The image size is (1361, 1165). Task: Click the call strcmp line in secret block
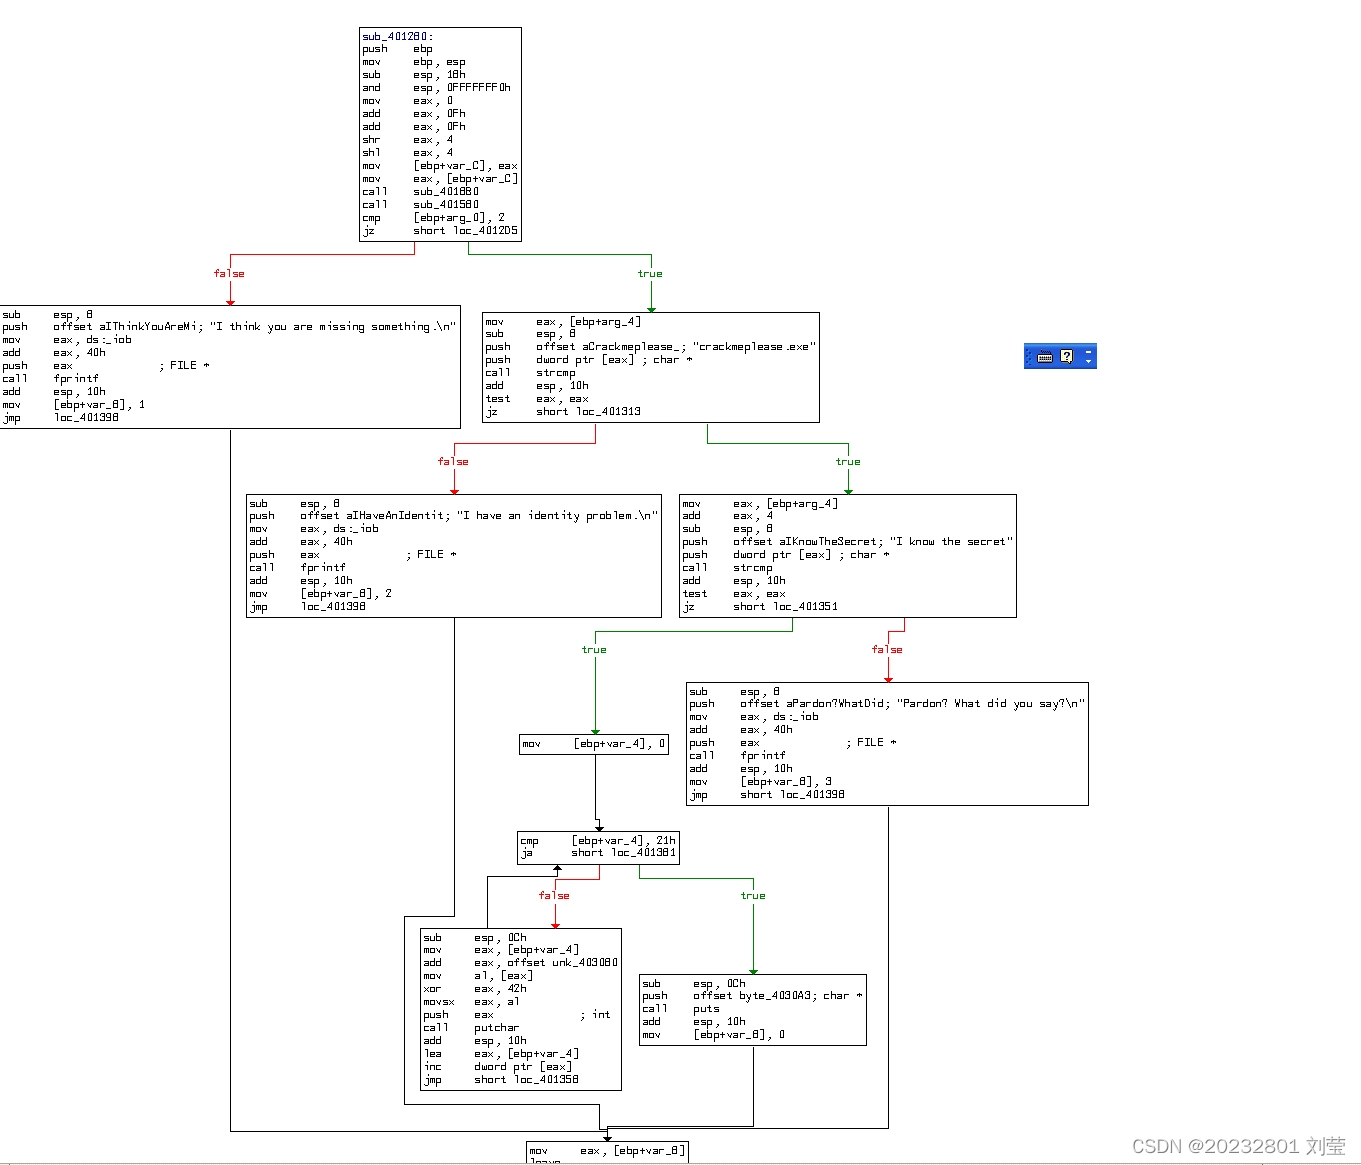coord(728,567)
